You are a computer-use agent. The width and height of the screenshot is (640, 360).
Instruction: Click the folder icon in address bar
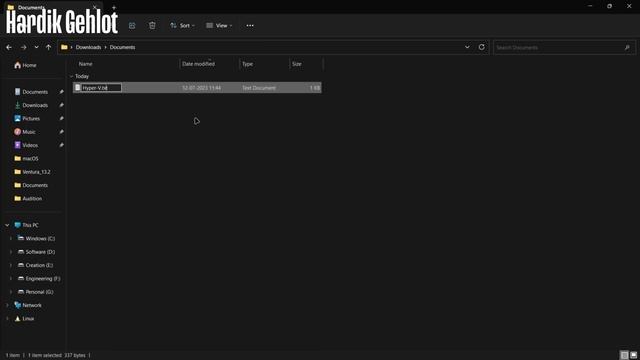tap(64, 47)
